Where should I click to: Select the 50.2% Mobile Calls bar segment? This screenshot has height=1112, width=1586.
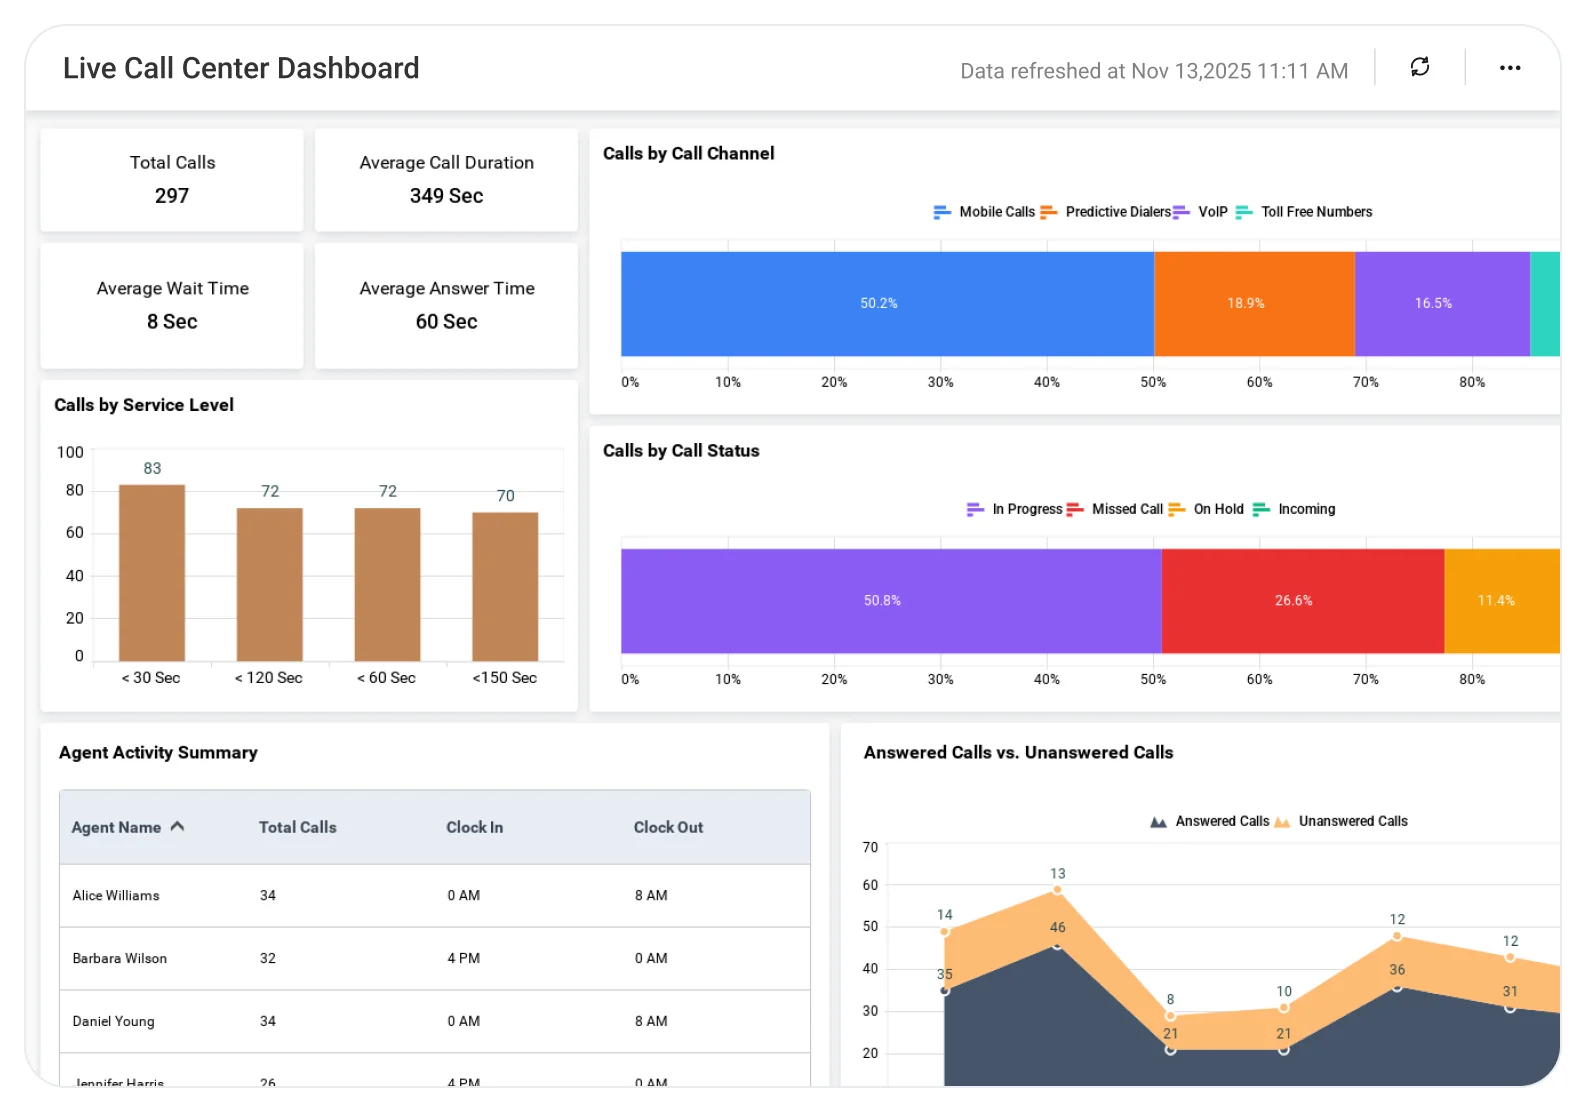click(887, 303)
